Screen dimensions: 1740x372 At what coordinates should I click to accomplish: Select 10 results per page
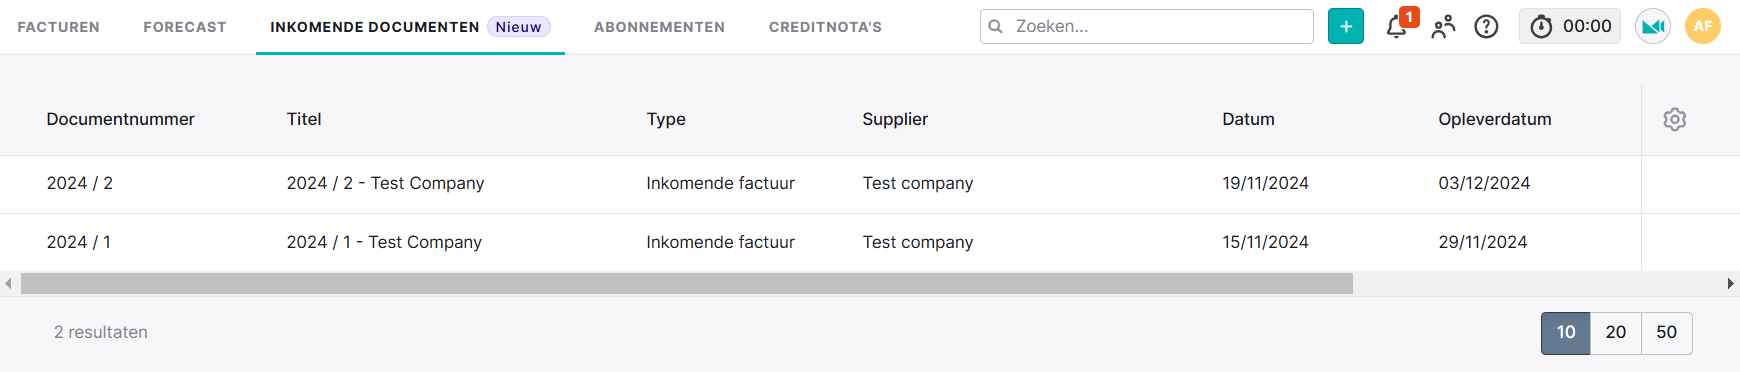point(1566,333)
